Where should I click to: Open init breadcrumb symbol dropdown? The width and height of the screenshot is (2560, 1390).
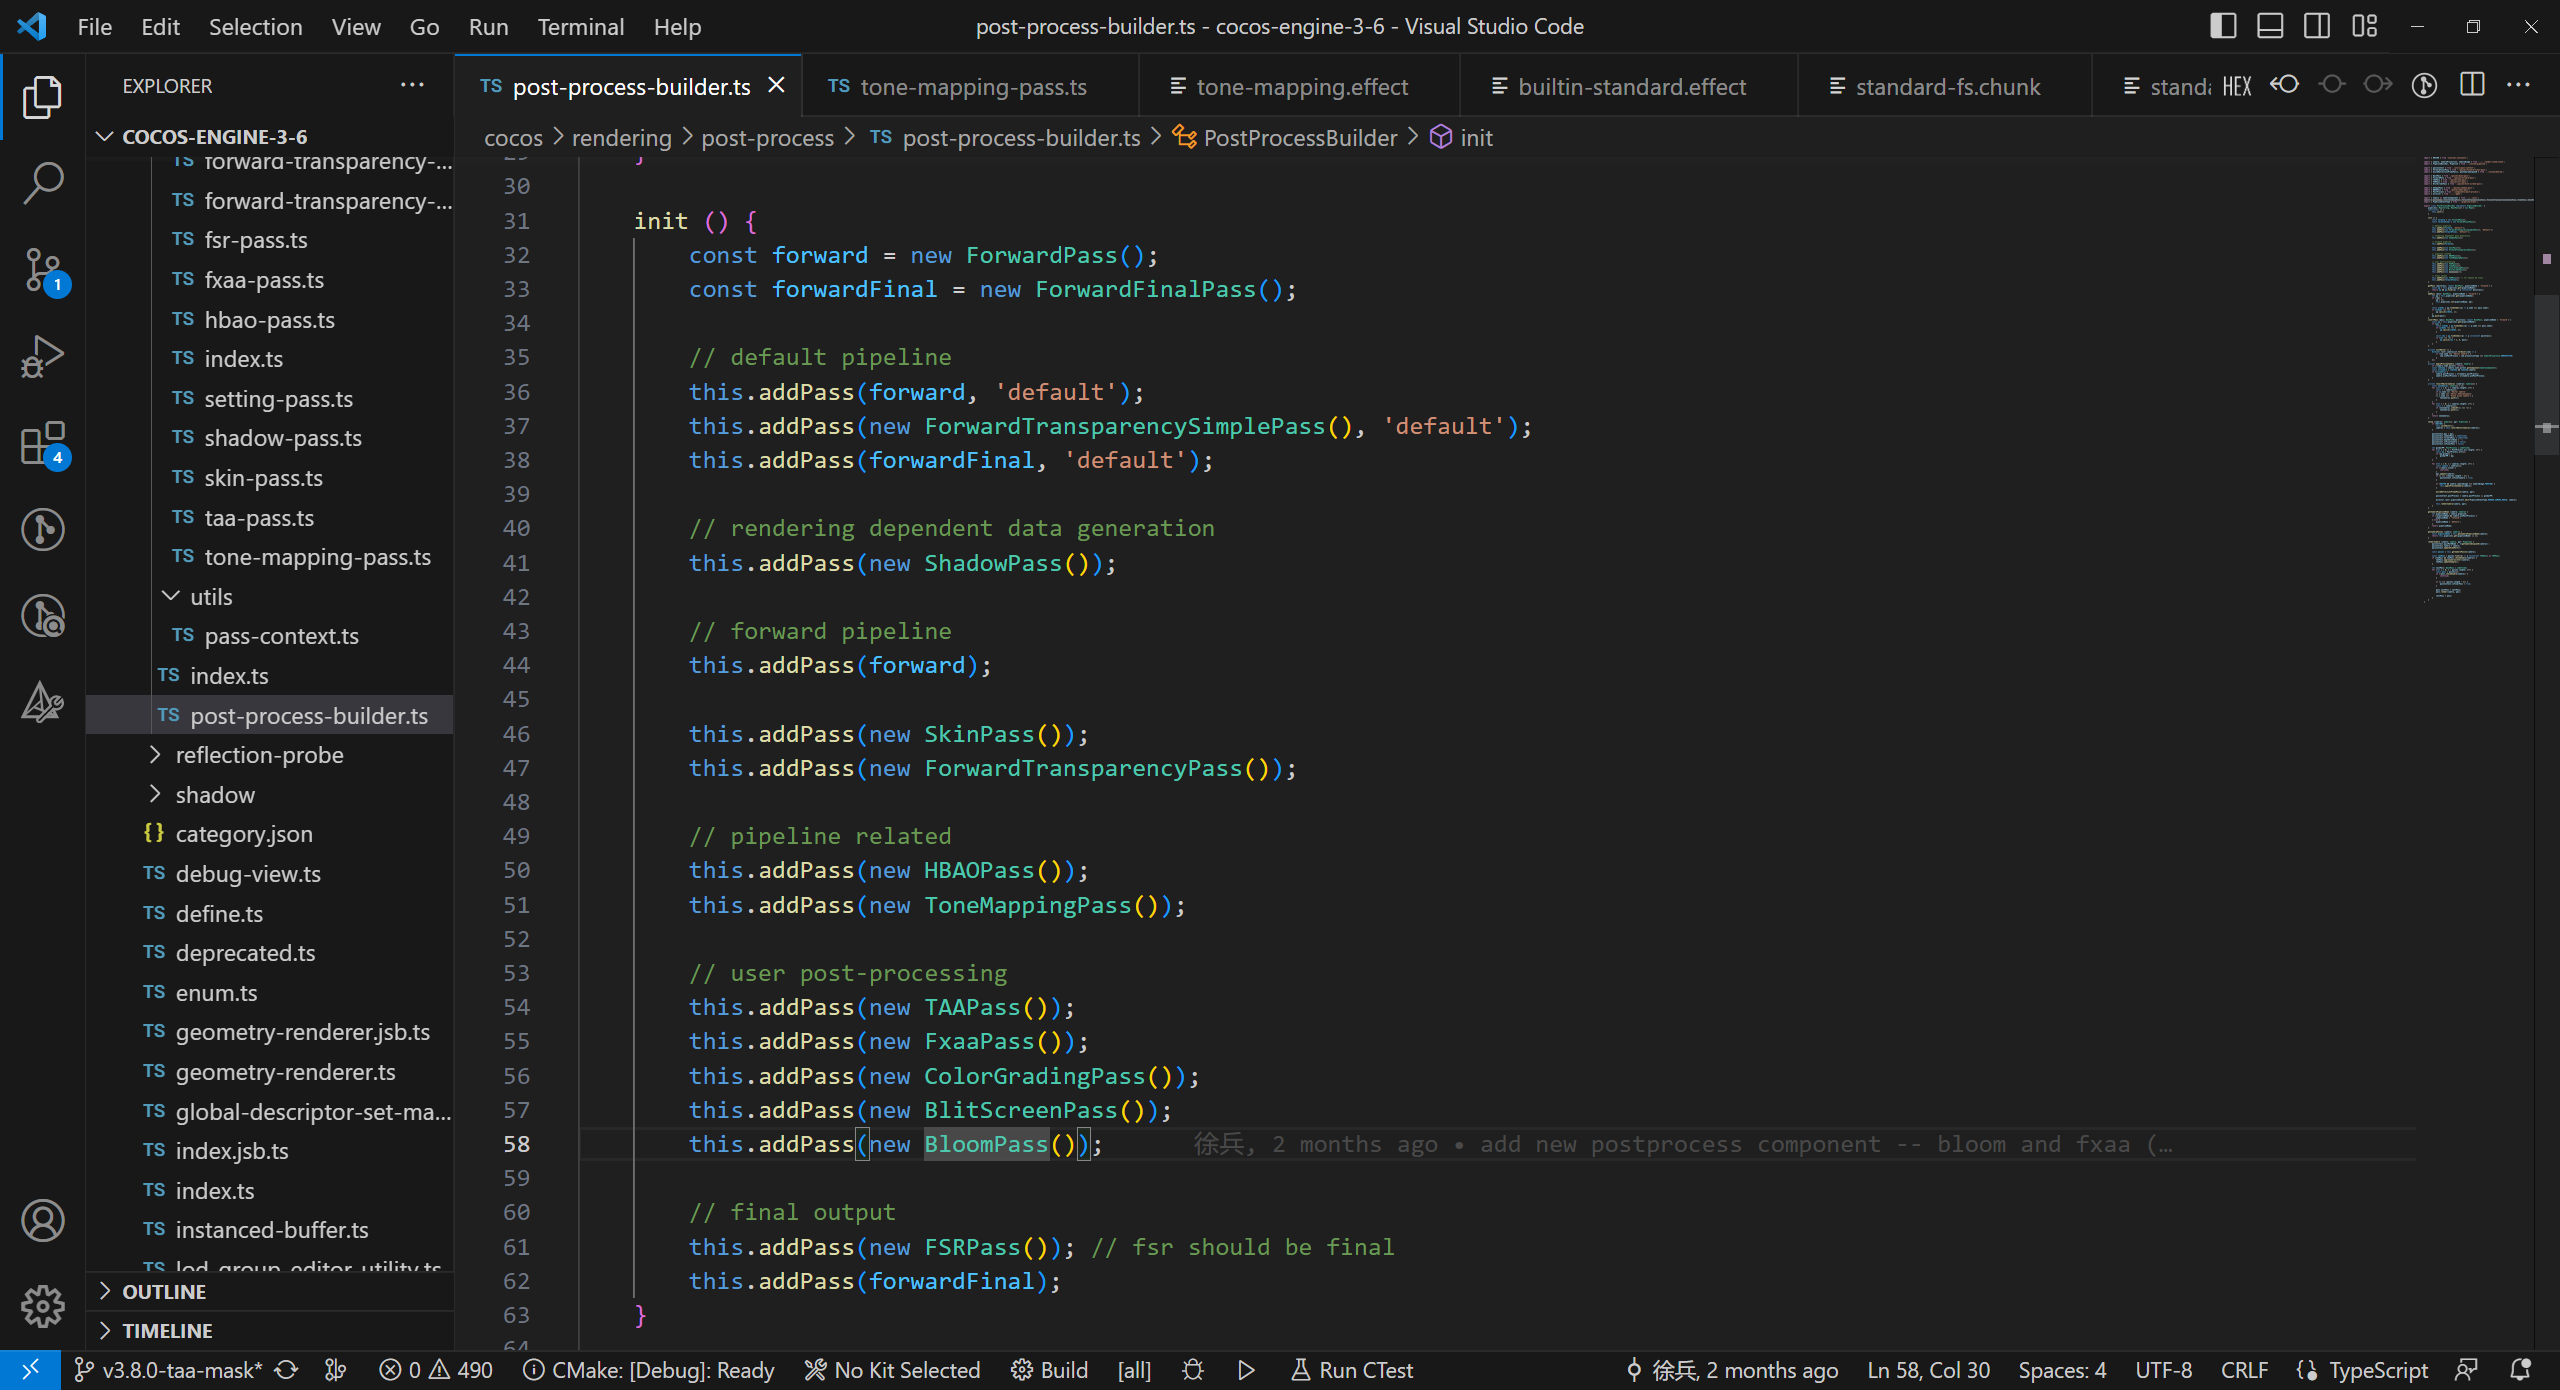point(1461,138)
